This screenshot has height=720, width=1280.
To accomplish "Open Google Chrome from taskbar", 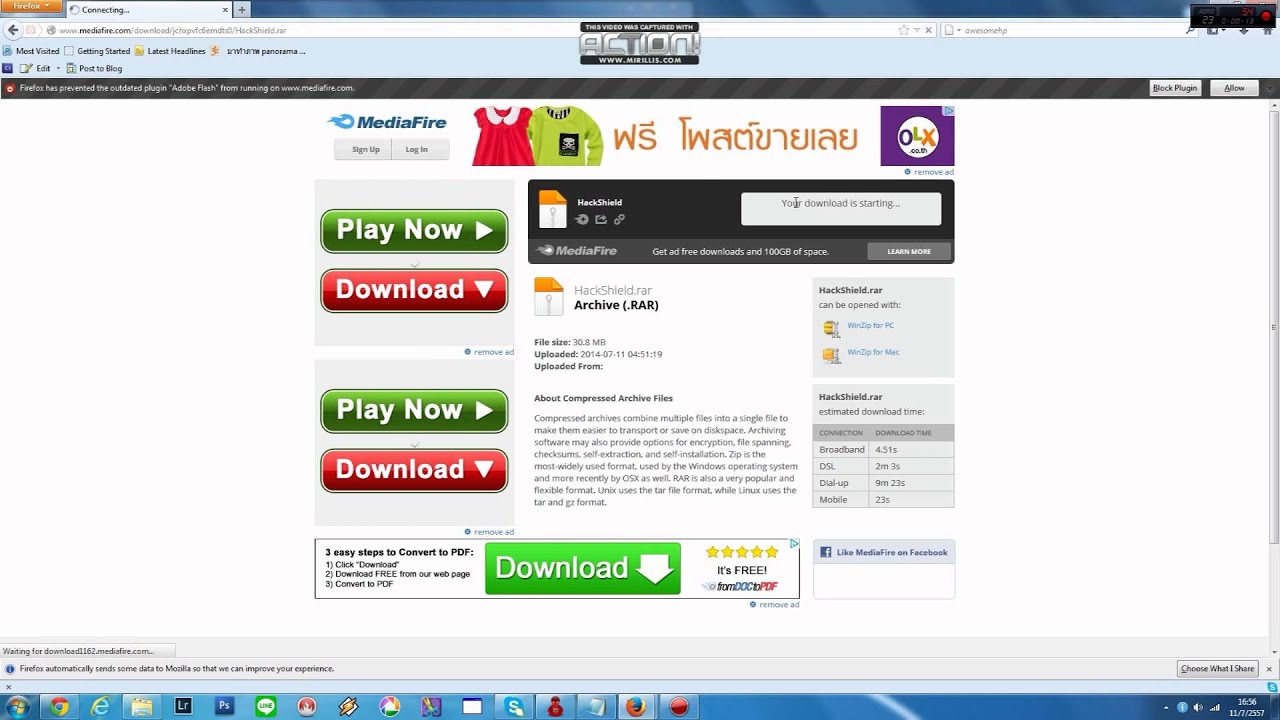I will click(60, 707).
